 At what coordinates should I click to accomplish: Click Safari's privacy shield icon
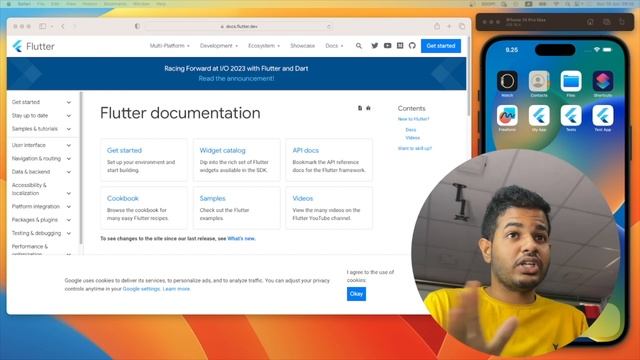(x=137, y=26)
